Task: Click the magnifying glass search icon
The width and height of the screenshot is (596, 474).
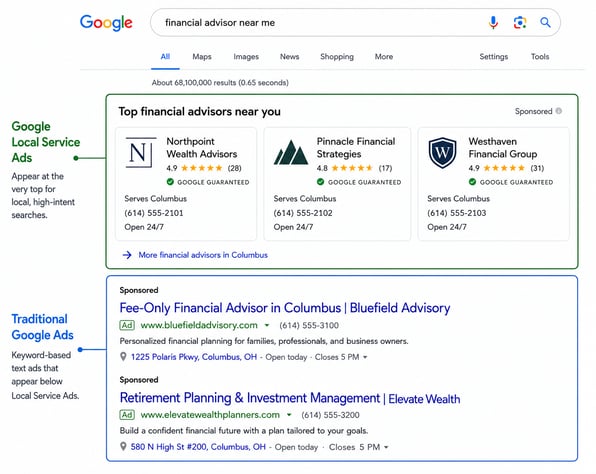Action: [x=545, y=22]
